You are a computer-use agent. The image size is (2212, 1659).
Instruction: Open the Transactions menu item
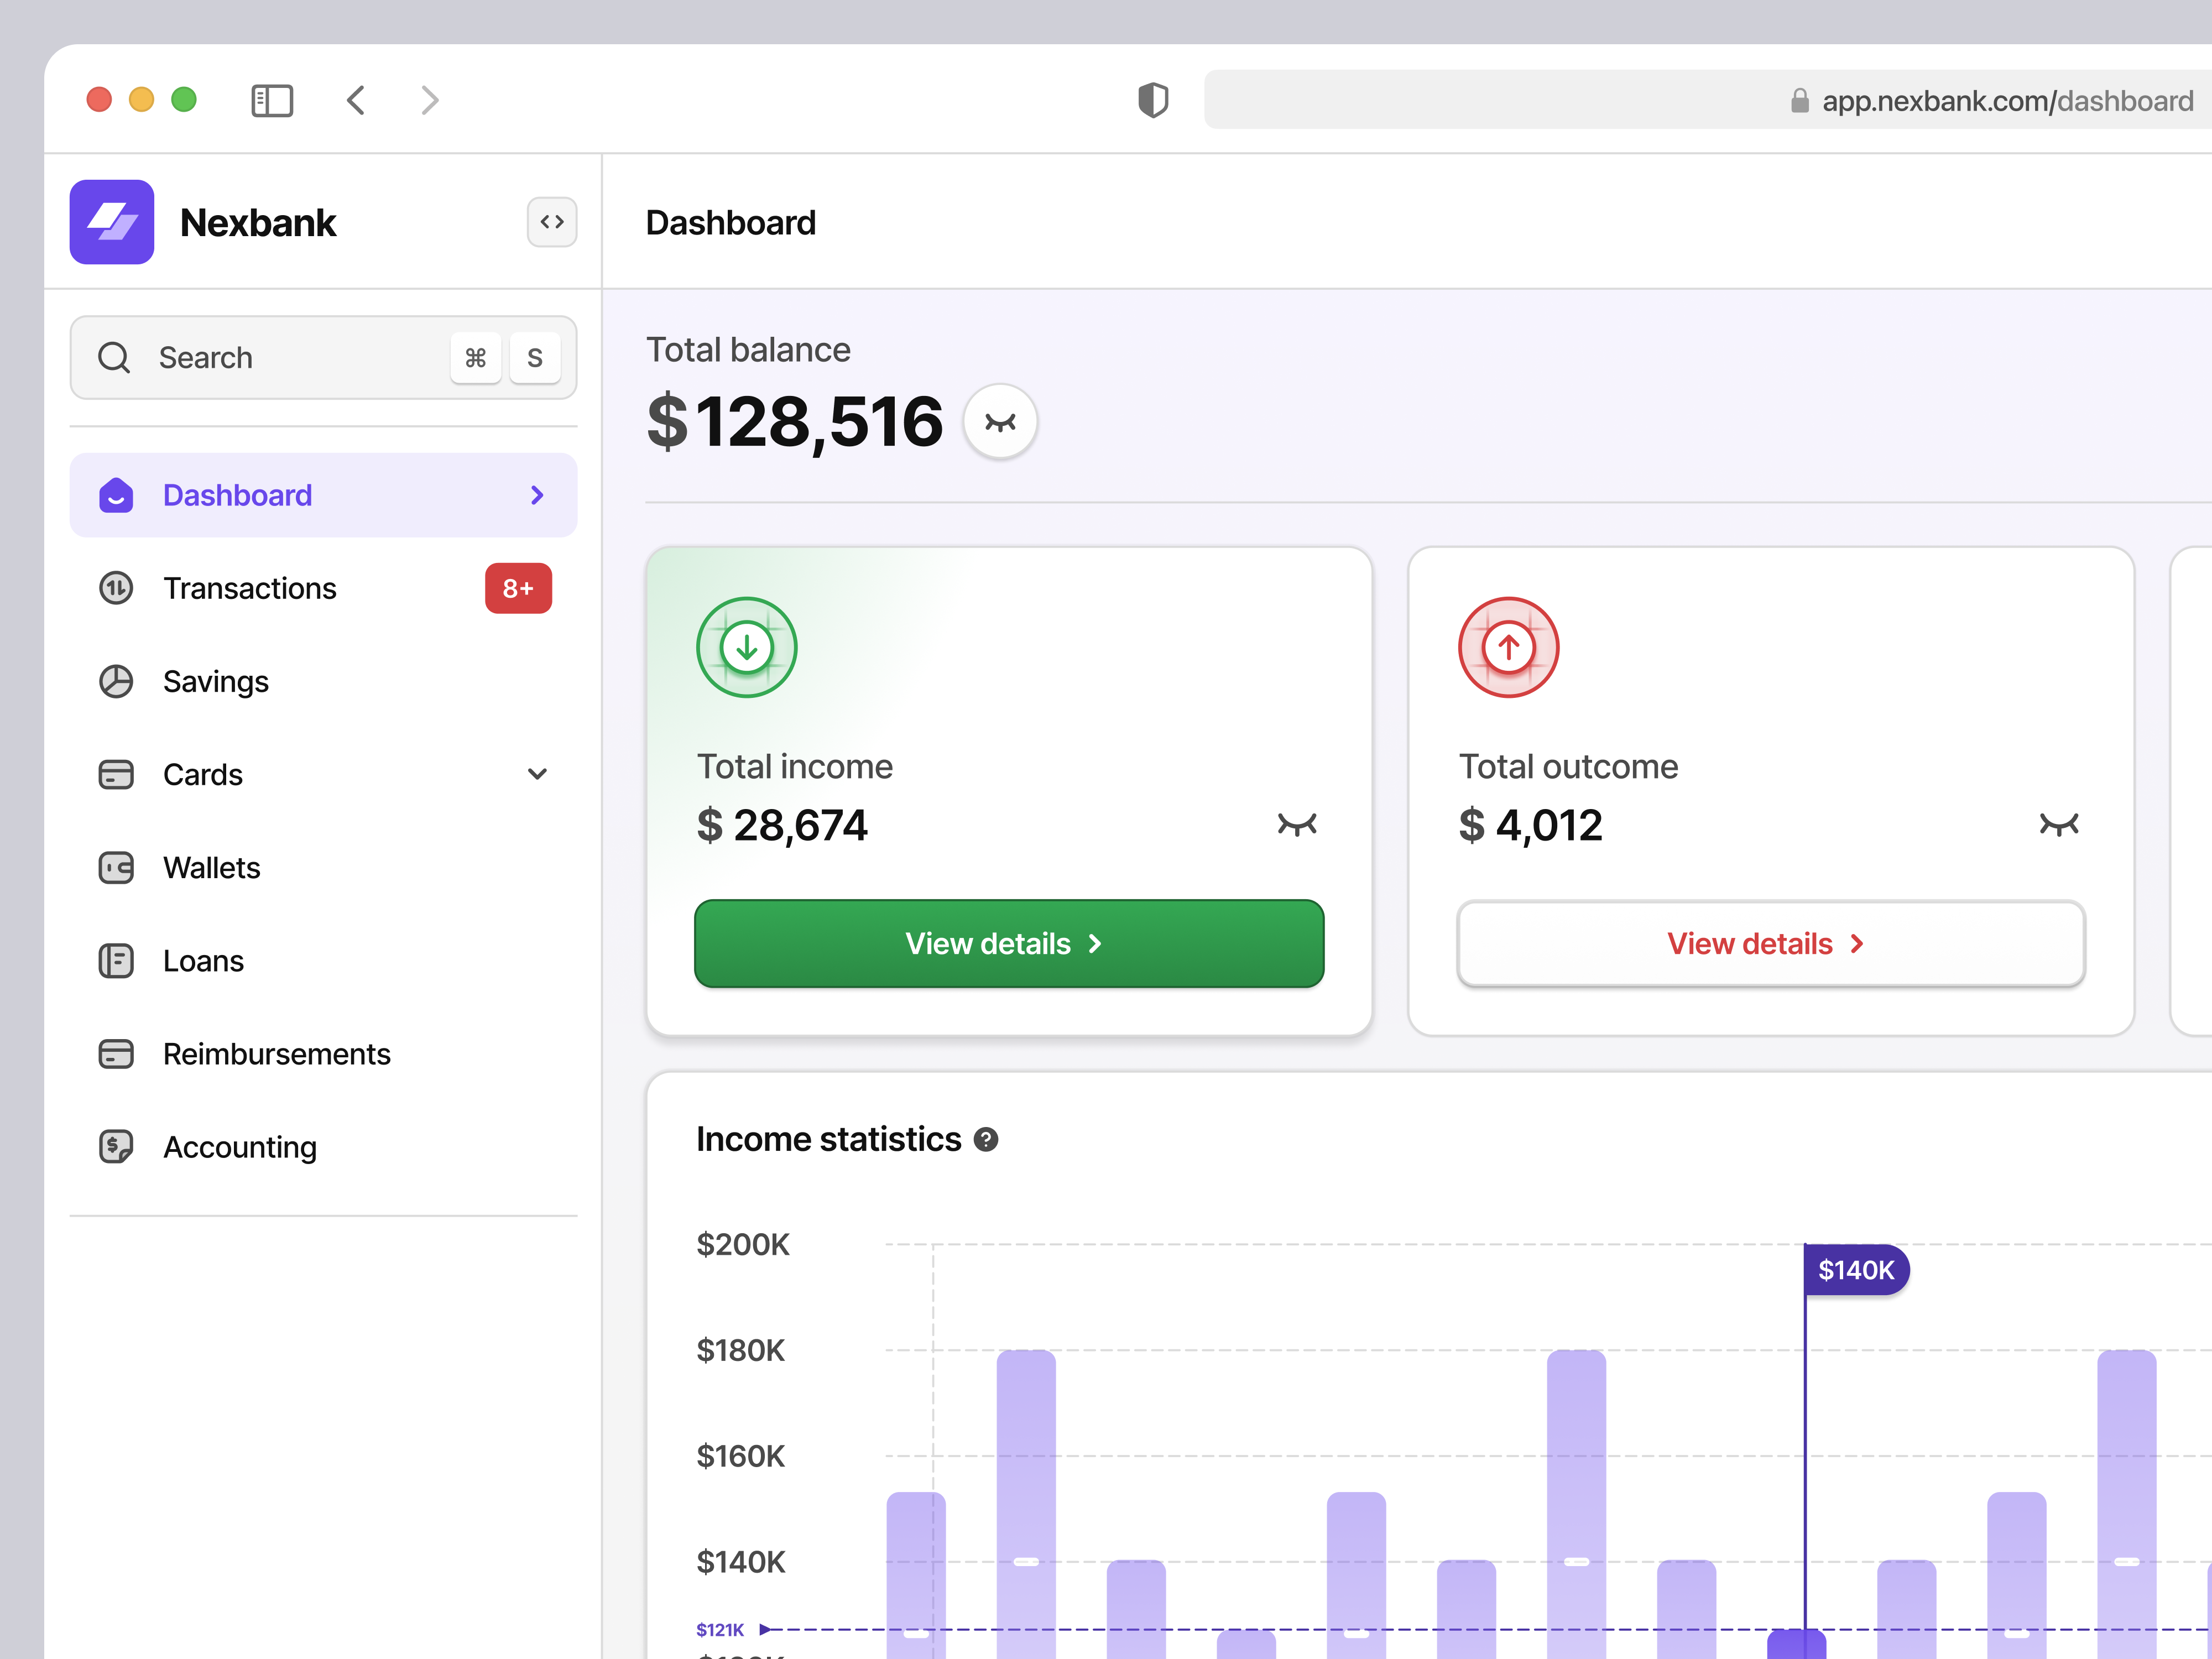tap(250, 588)
